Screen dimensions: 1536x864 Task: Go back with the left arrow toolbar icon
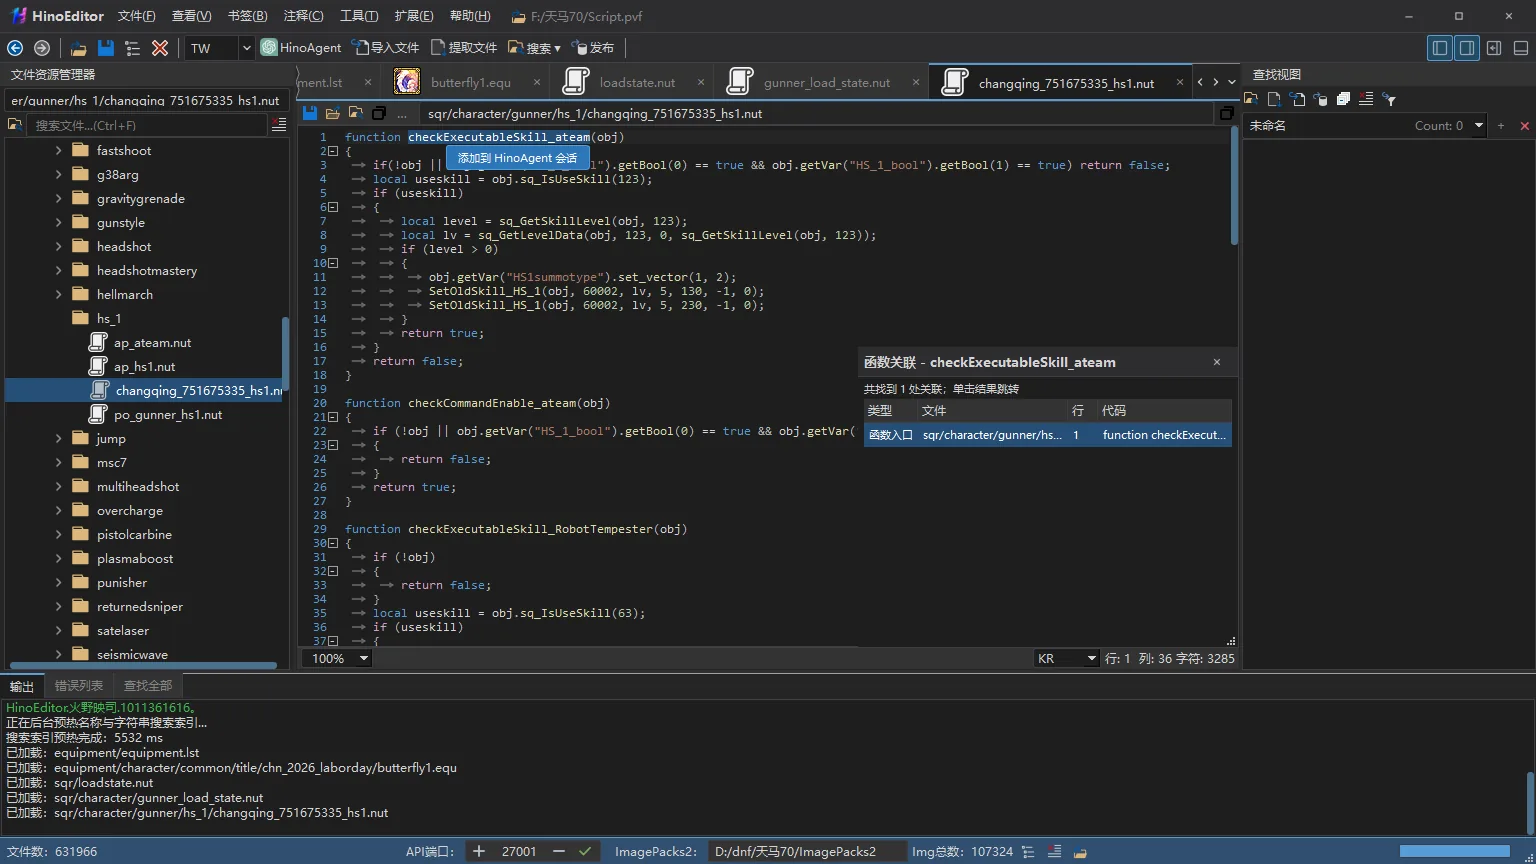coord(15,48)
